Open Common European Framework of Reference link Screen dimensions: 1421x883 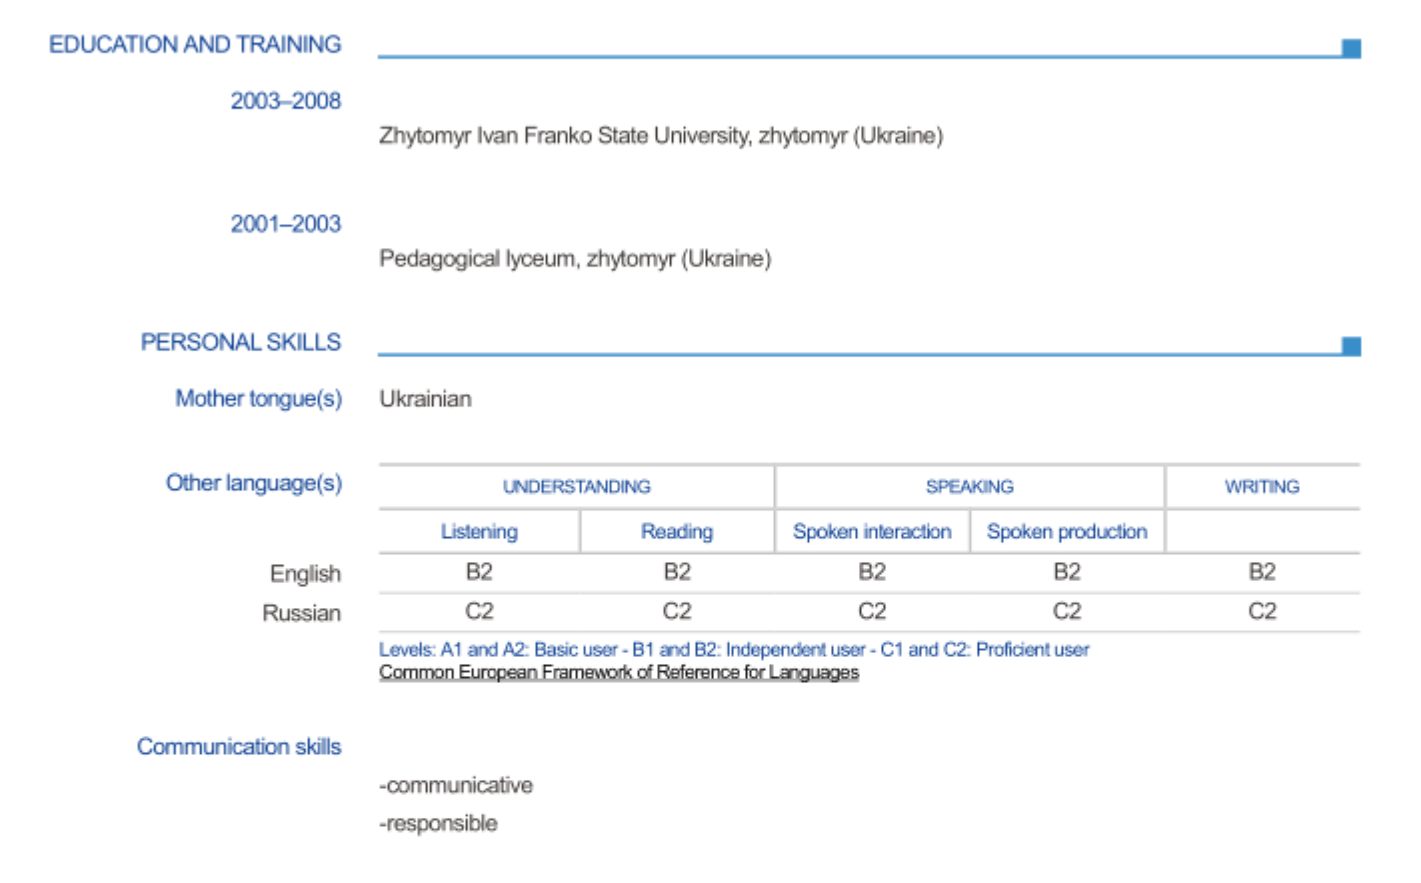618,672
